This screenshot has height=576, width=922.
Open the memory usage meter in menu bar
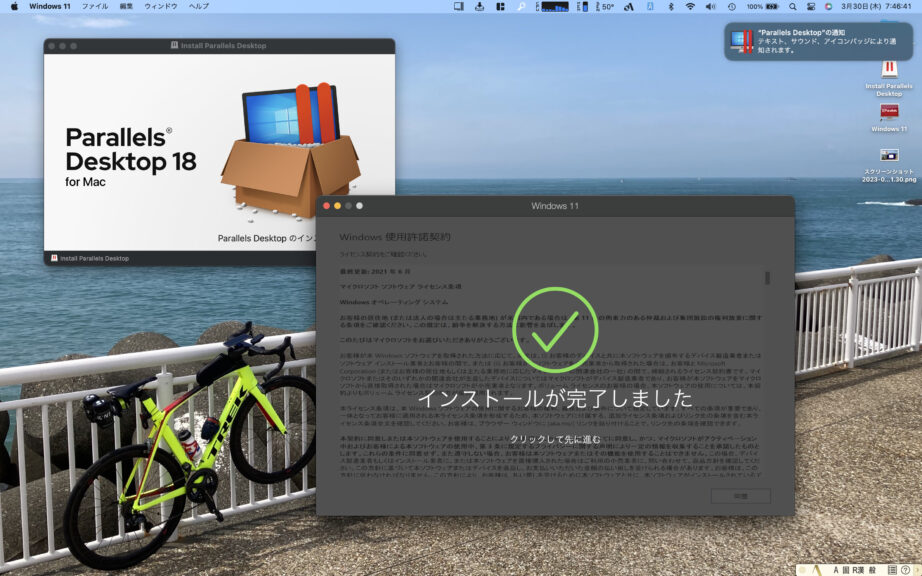[x=582, y=6]
